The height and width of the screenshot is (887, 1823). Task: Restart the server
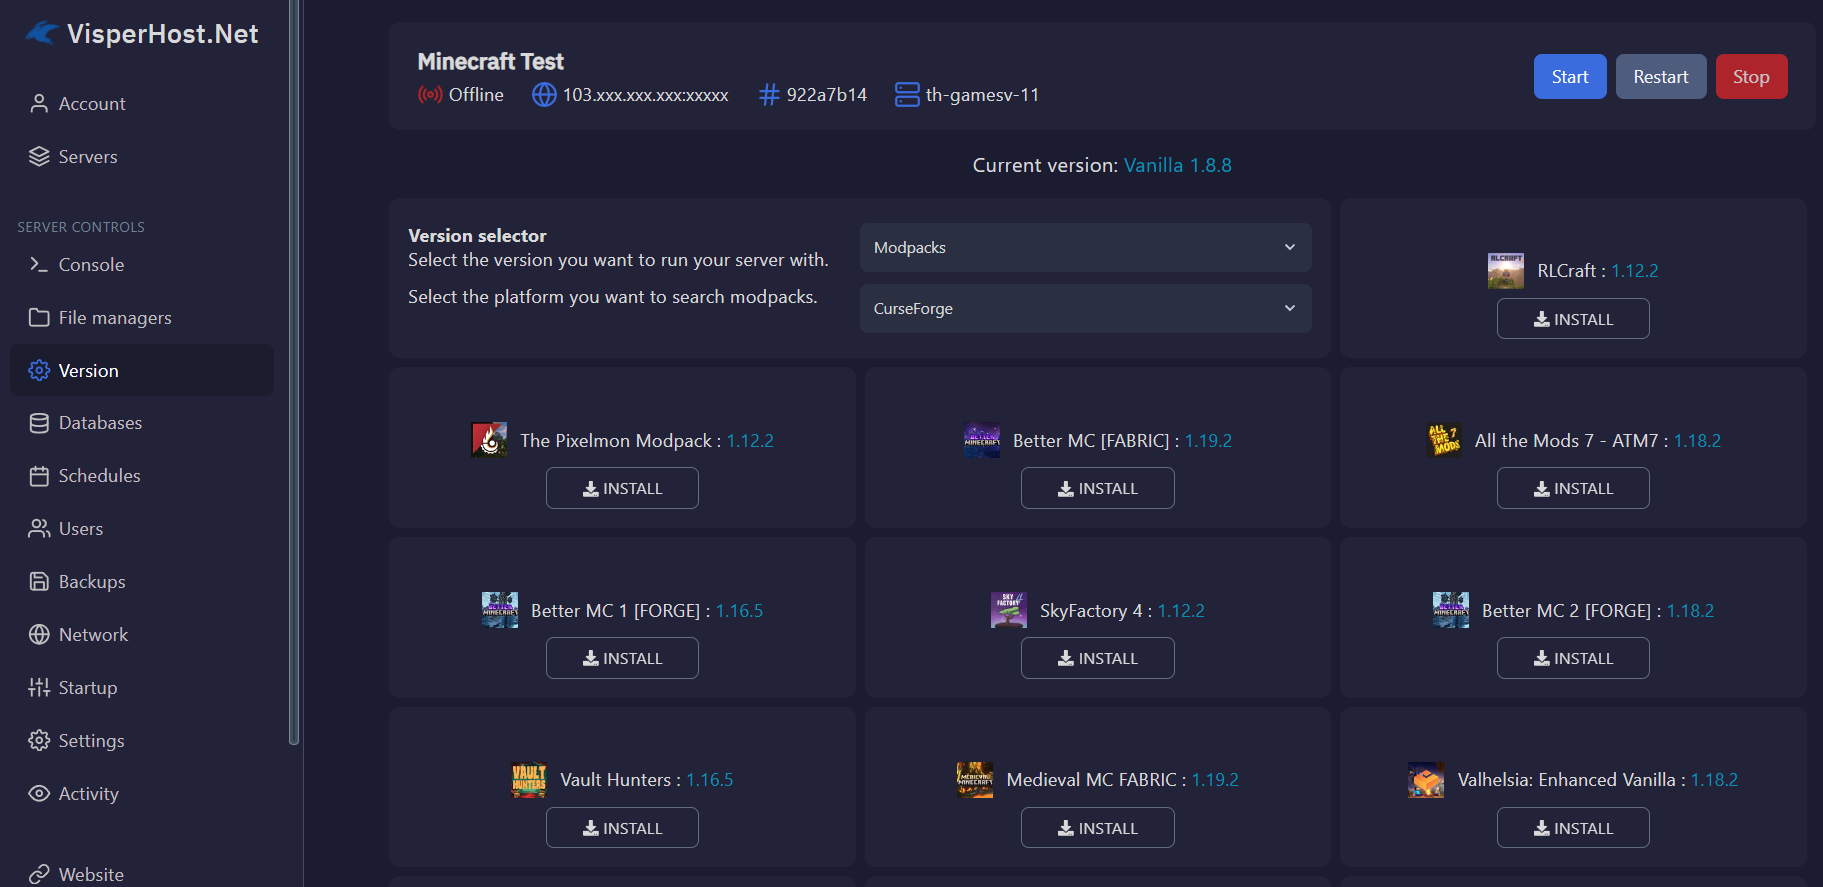(x=1661, y=77)
